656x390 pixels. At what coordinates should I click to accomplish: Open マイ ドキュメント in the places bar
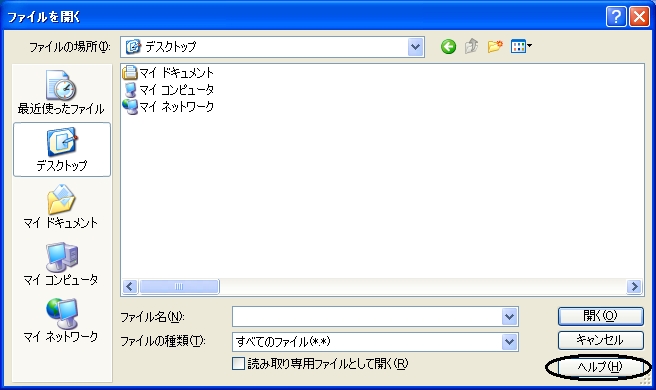click(x=61, y=207)
